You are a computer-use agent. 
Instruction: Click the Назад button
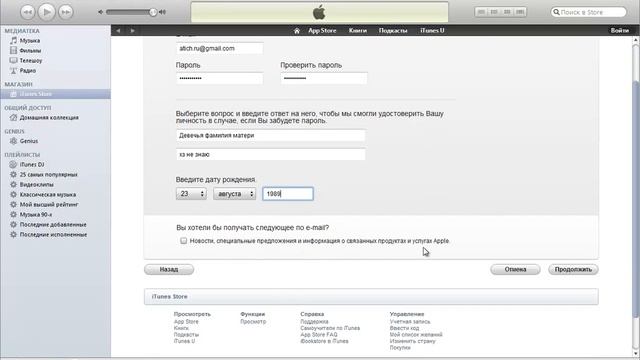coord(169,269)
